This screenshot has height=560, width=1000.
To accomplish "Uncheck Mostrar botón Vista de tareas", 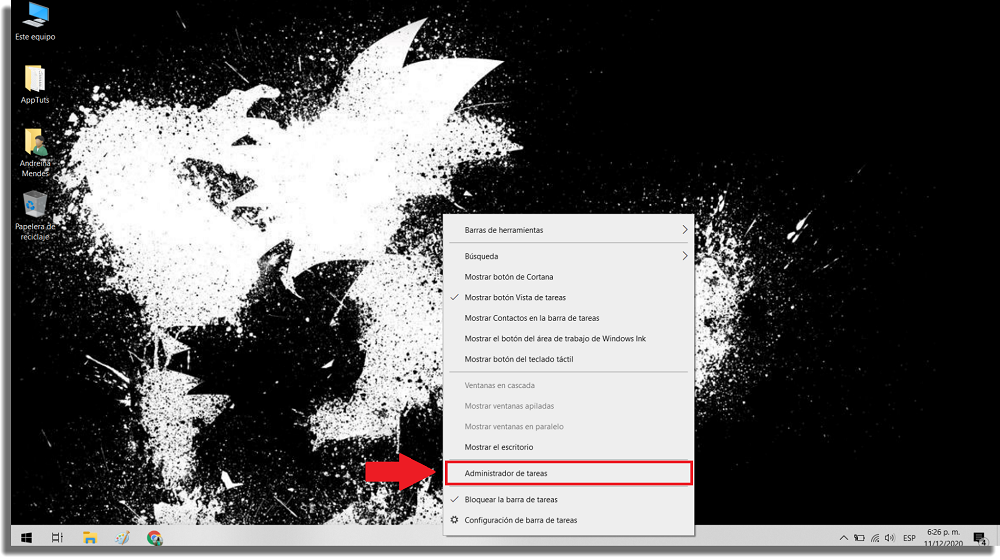I will coord(569,297).
